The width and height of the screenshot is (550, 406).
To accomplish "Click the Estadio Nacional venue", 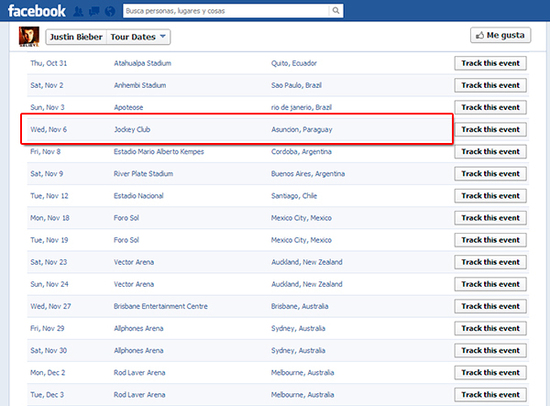I will [139, 196].
